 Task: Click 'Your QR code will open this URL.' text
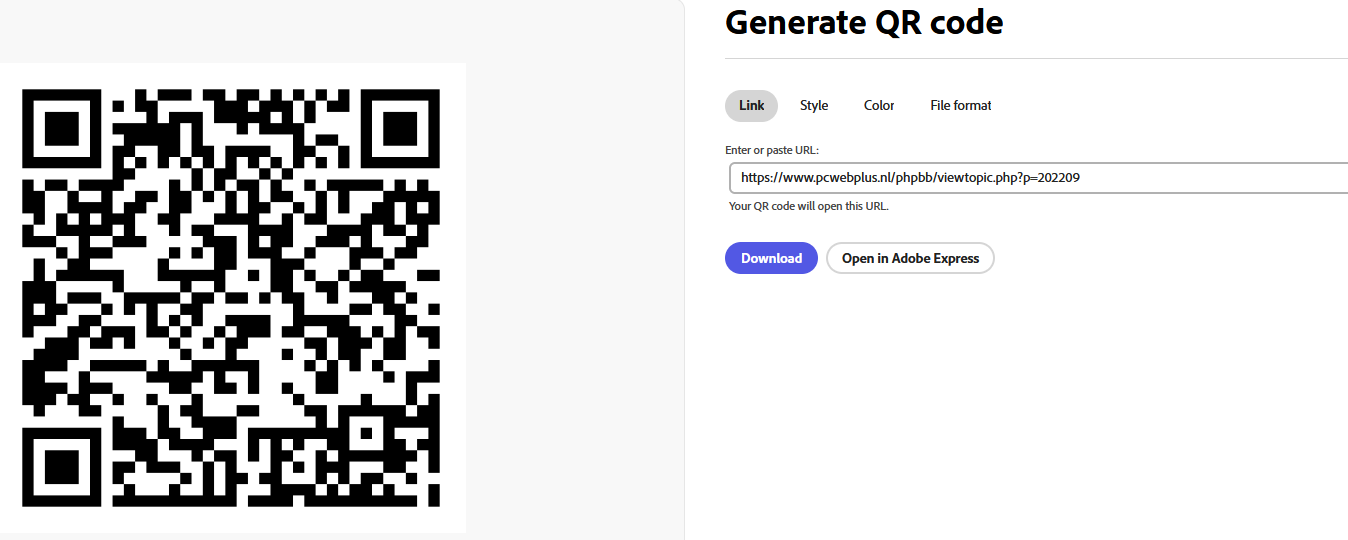[808, 206]
